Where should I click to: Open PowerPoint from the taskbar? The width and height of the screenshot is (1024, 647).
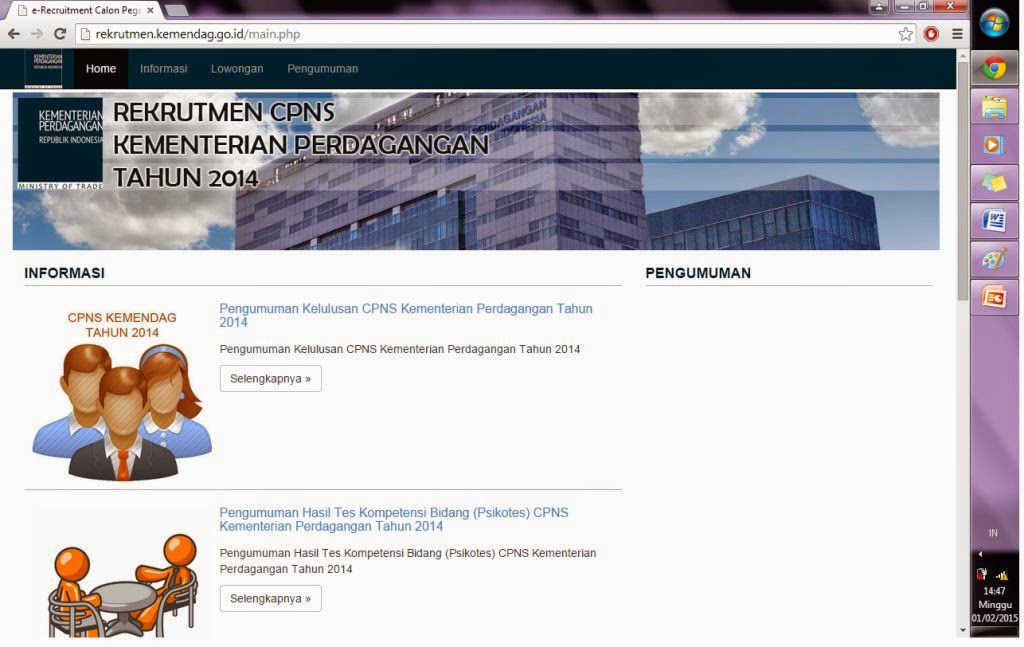tap(994, 298)
